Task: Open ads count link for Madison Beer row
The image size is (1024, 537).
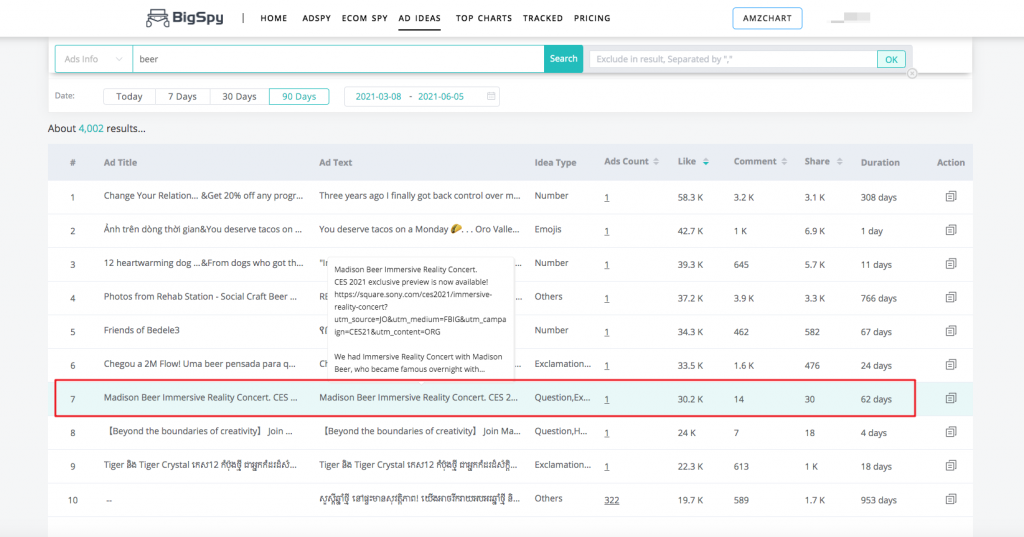Action: coord(607,399)
